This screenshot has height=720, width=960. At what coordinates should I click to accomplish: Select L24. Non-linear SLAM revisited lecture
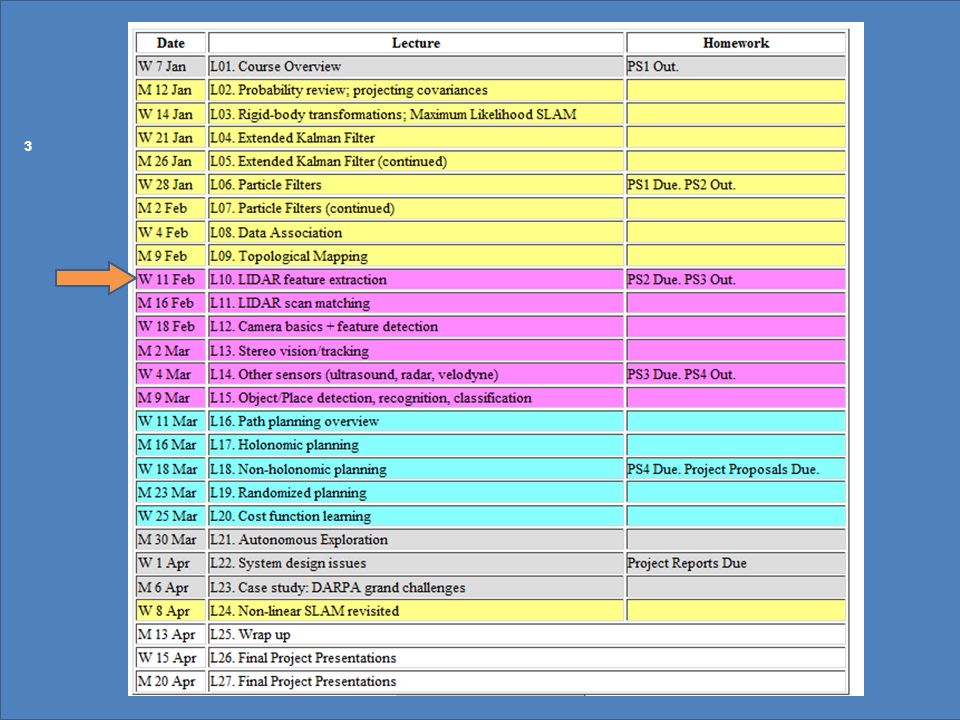(x=416, y=611)
